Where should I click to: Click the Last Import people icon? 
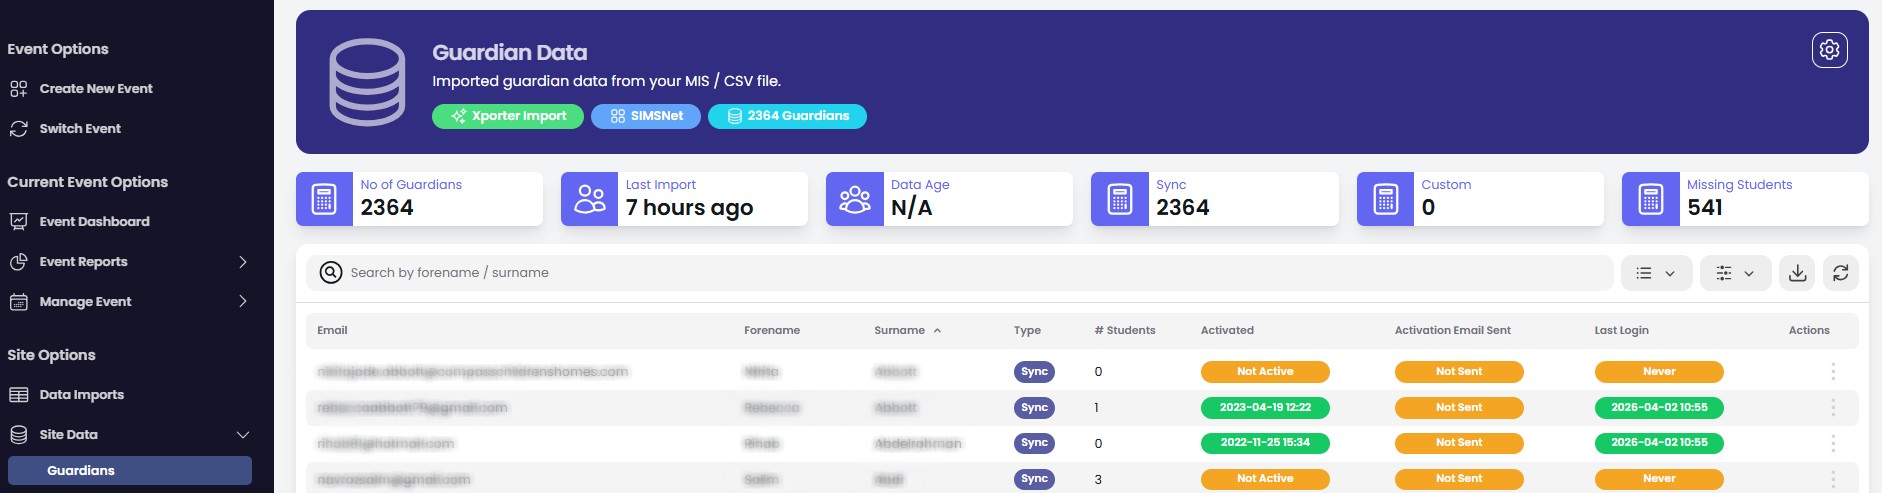point(590,199)
